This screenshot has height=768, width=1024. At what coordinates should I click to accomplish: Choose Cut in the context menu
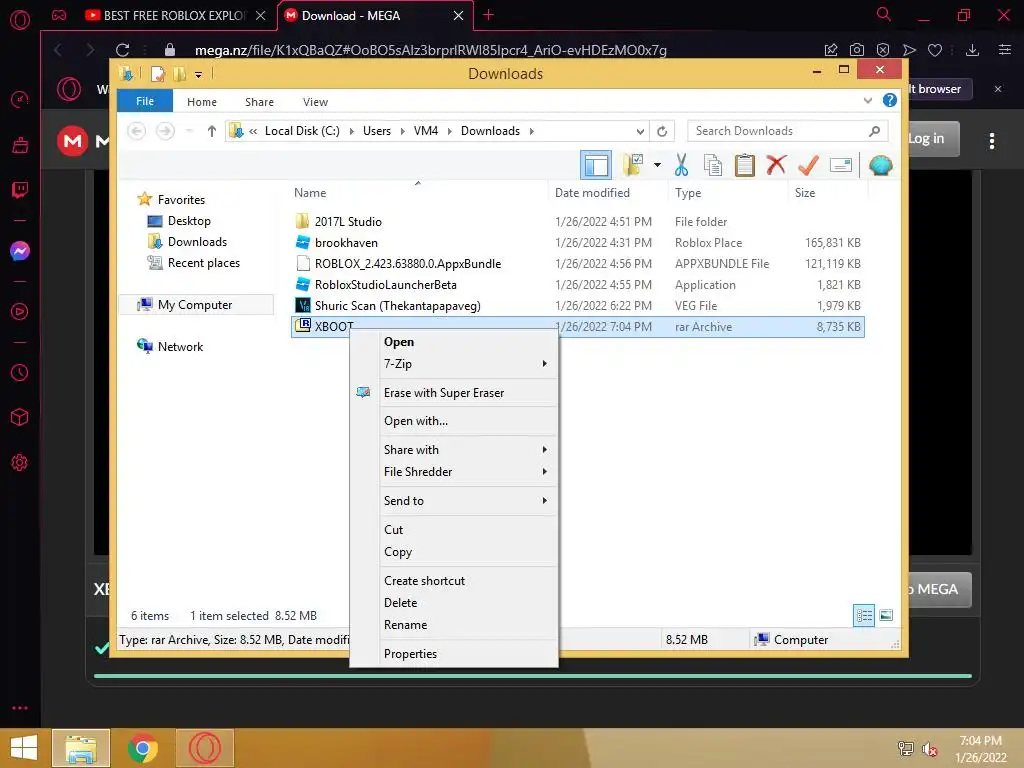click(454, 530)
